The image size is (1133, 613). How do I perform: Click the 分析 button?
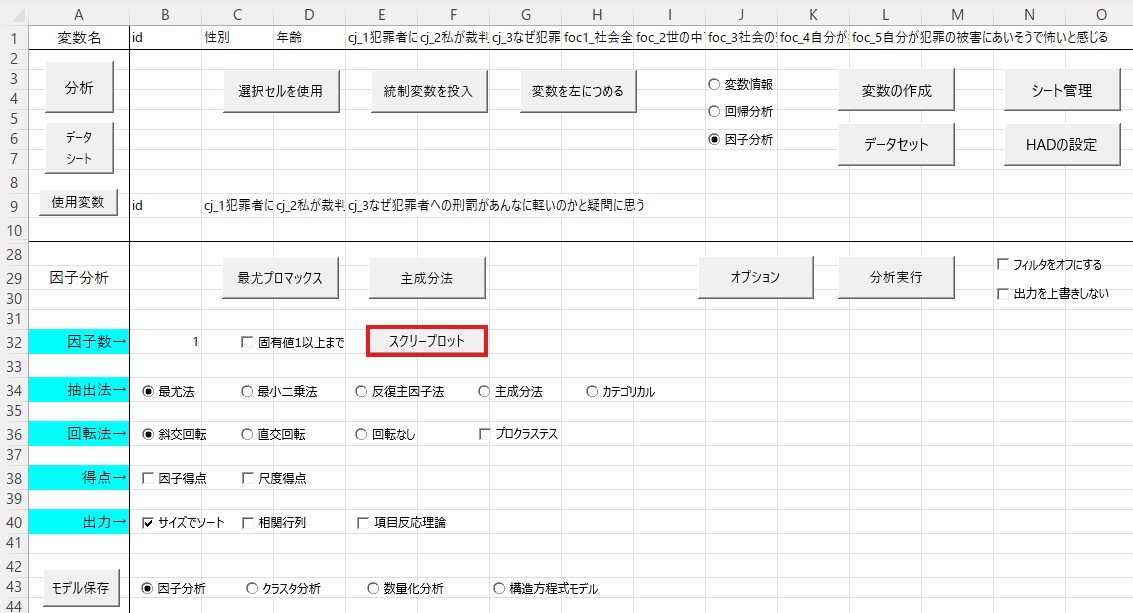[80, 89]
